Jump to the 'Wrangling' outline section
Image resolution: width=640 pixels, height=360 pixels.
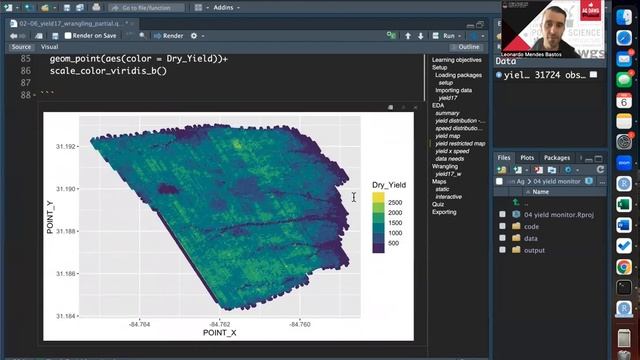445,166
